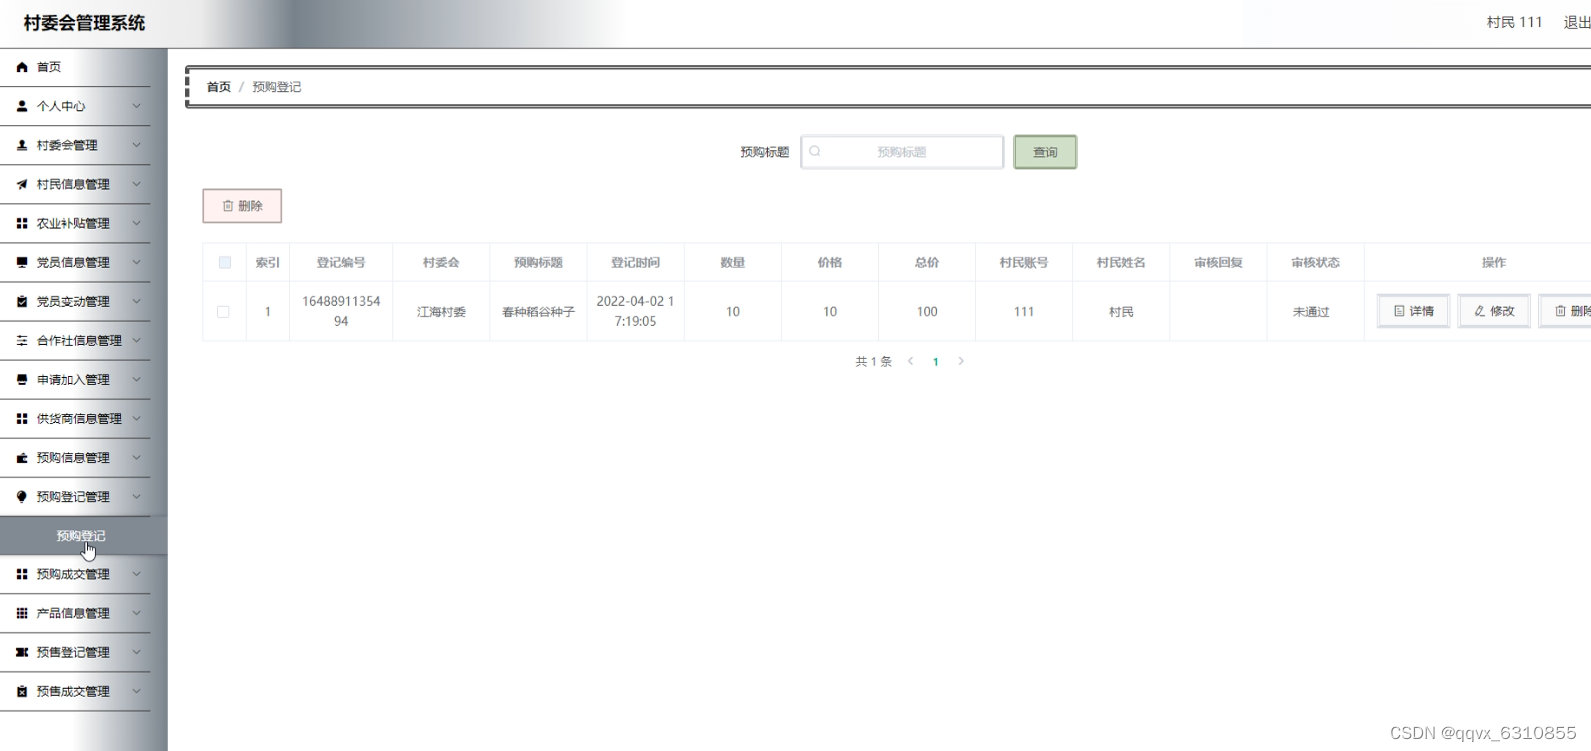Click the home icon beside 首页
The height and width of the screenshot is (751, 1591).
click(x=22, y=67)
